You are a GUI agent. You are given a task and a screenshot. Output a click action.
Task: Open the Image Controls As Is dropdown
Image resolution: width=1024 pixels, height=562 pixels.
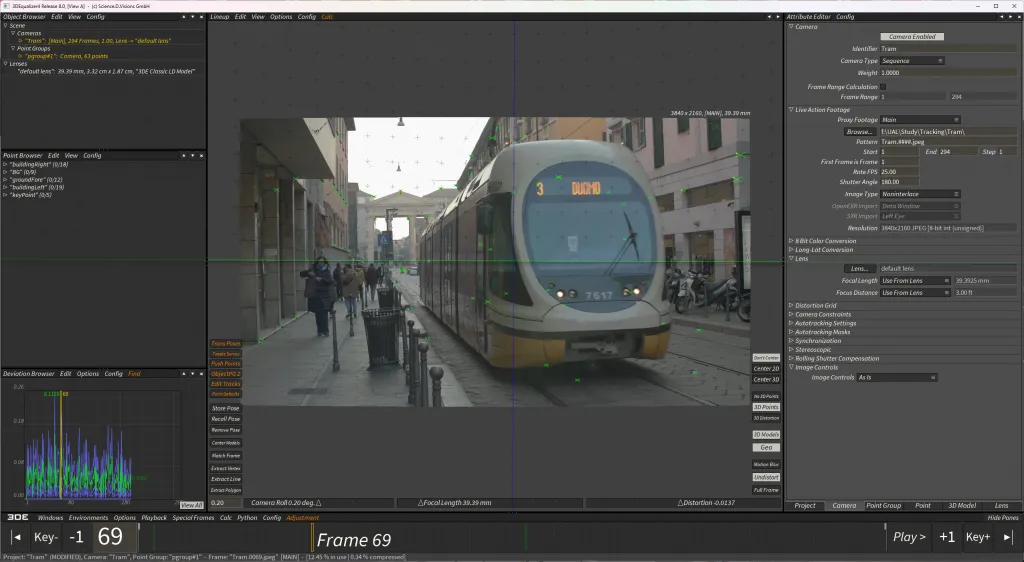(x=897, y=378)
